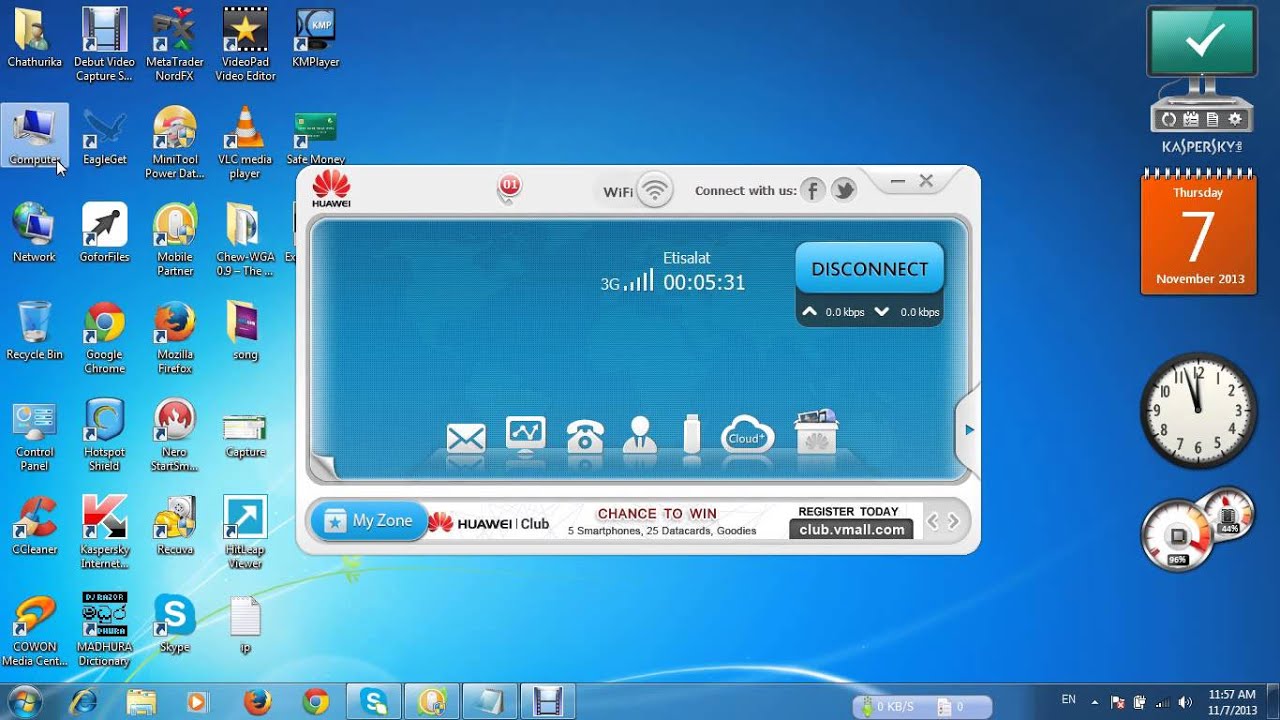
Task: Select the Network desktop icon
Action: pyautogui.click(x=35, y=233)
